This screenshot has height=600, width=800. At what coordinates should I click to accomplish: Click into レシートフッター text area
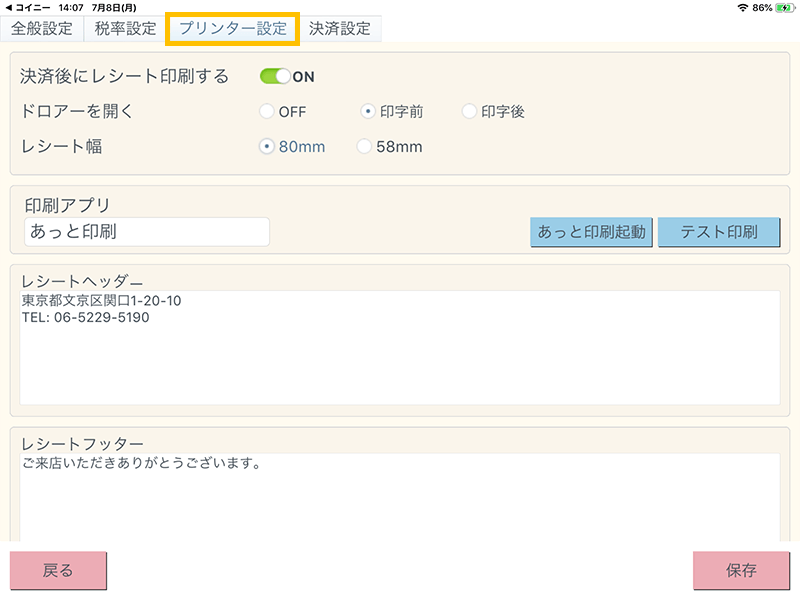pos(400,497)
